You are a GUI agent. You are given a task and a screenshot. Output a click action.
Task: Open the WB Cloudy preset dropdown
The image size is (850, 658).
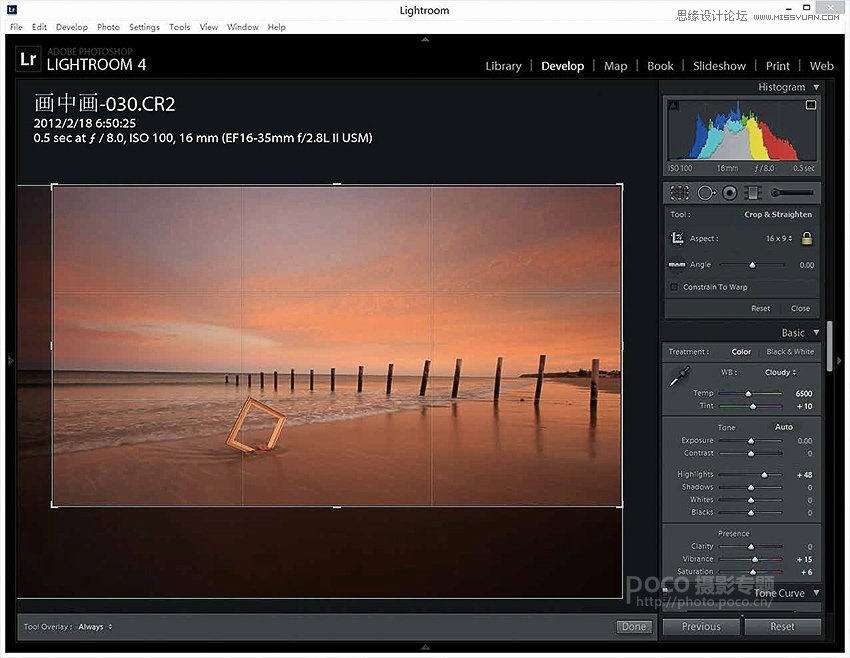tap(781, 372)
